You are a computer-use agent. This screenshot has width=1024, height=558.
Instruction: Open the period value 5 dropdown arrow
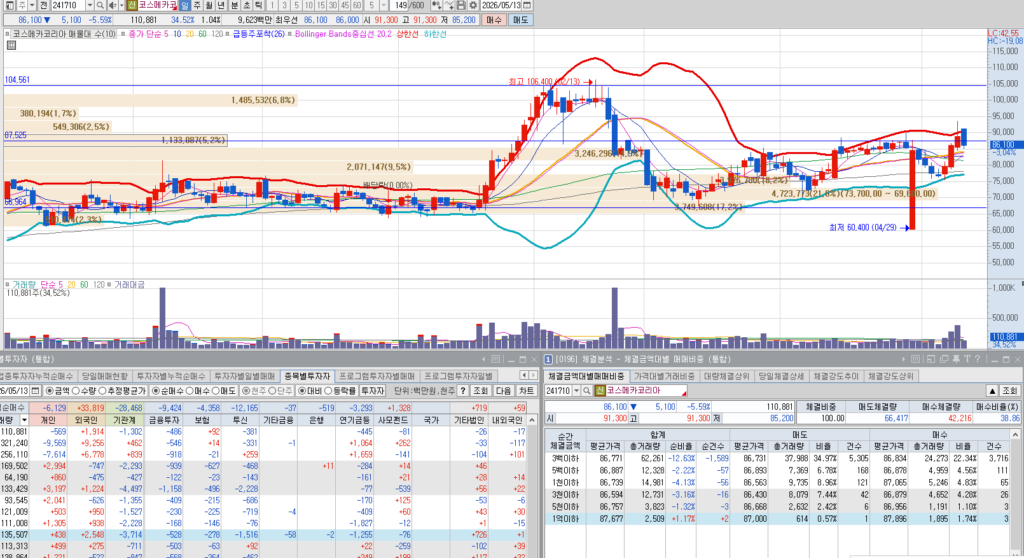pos(383,5)
